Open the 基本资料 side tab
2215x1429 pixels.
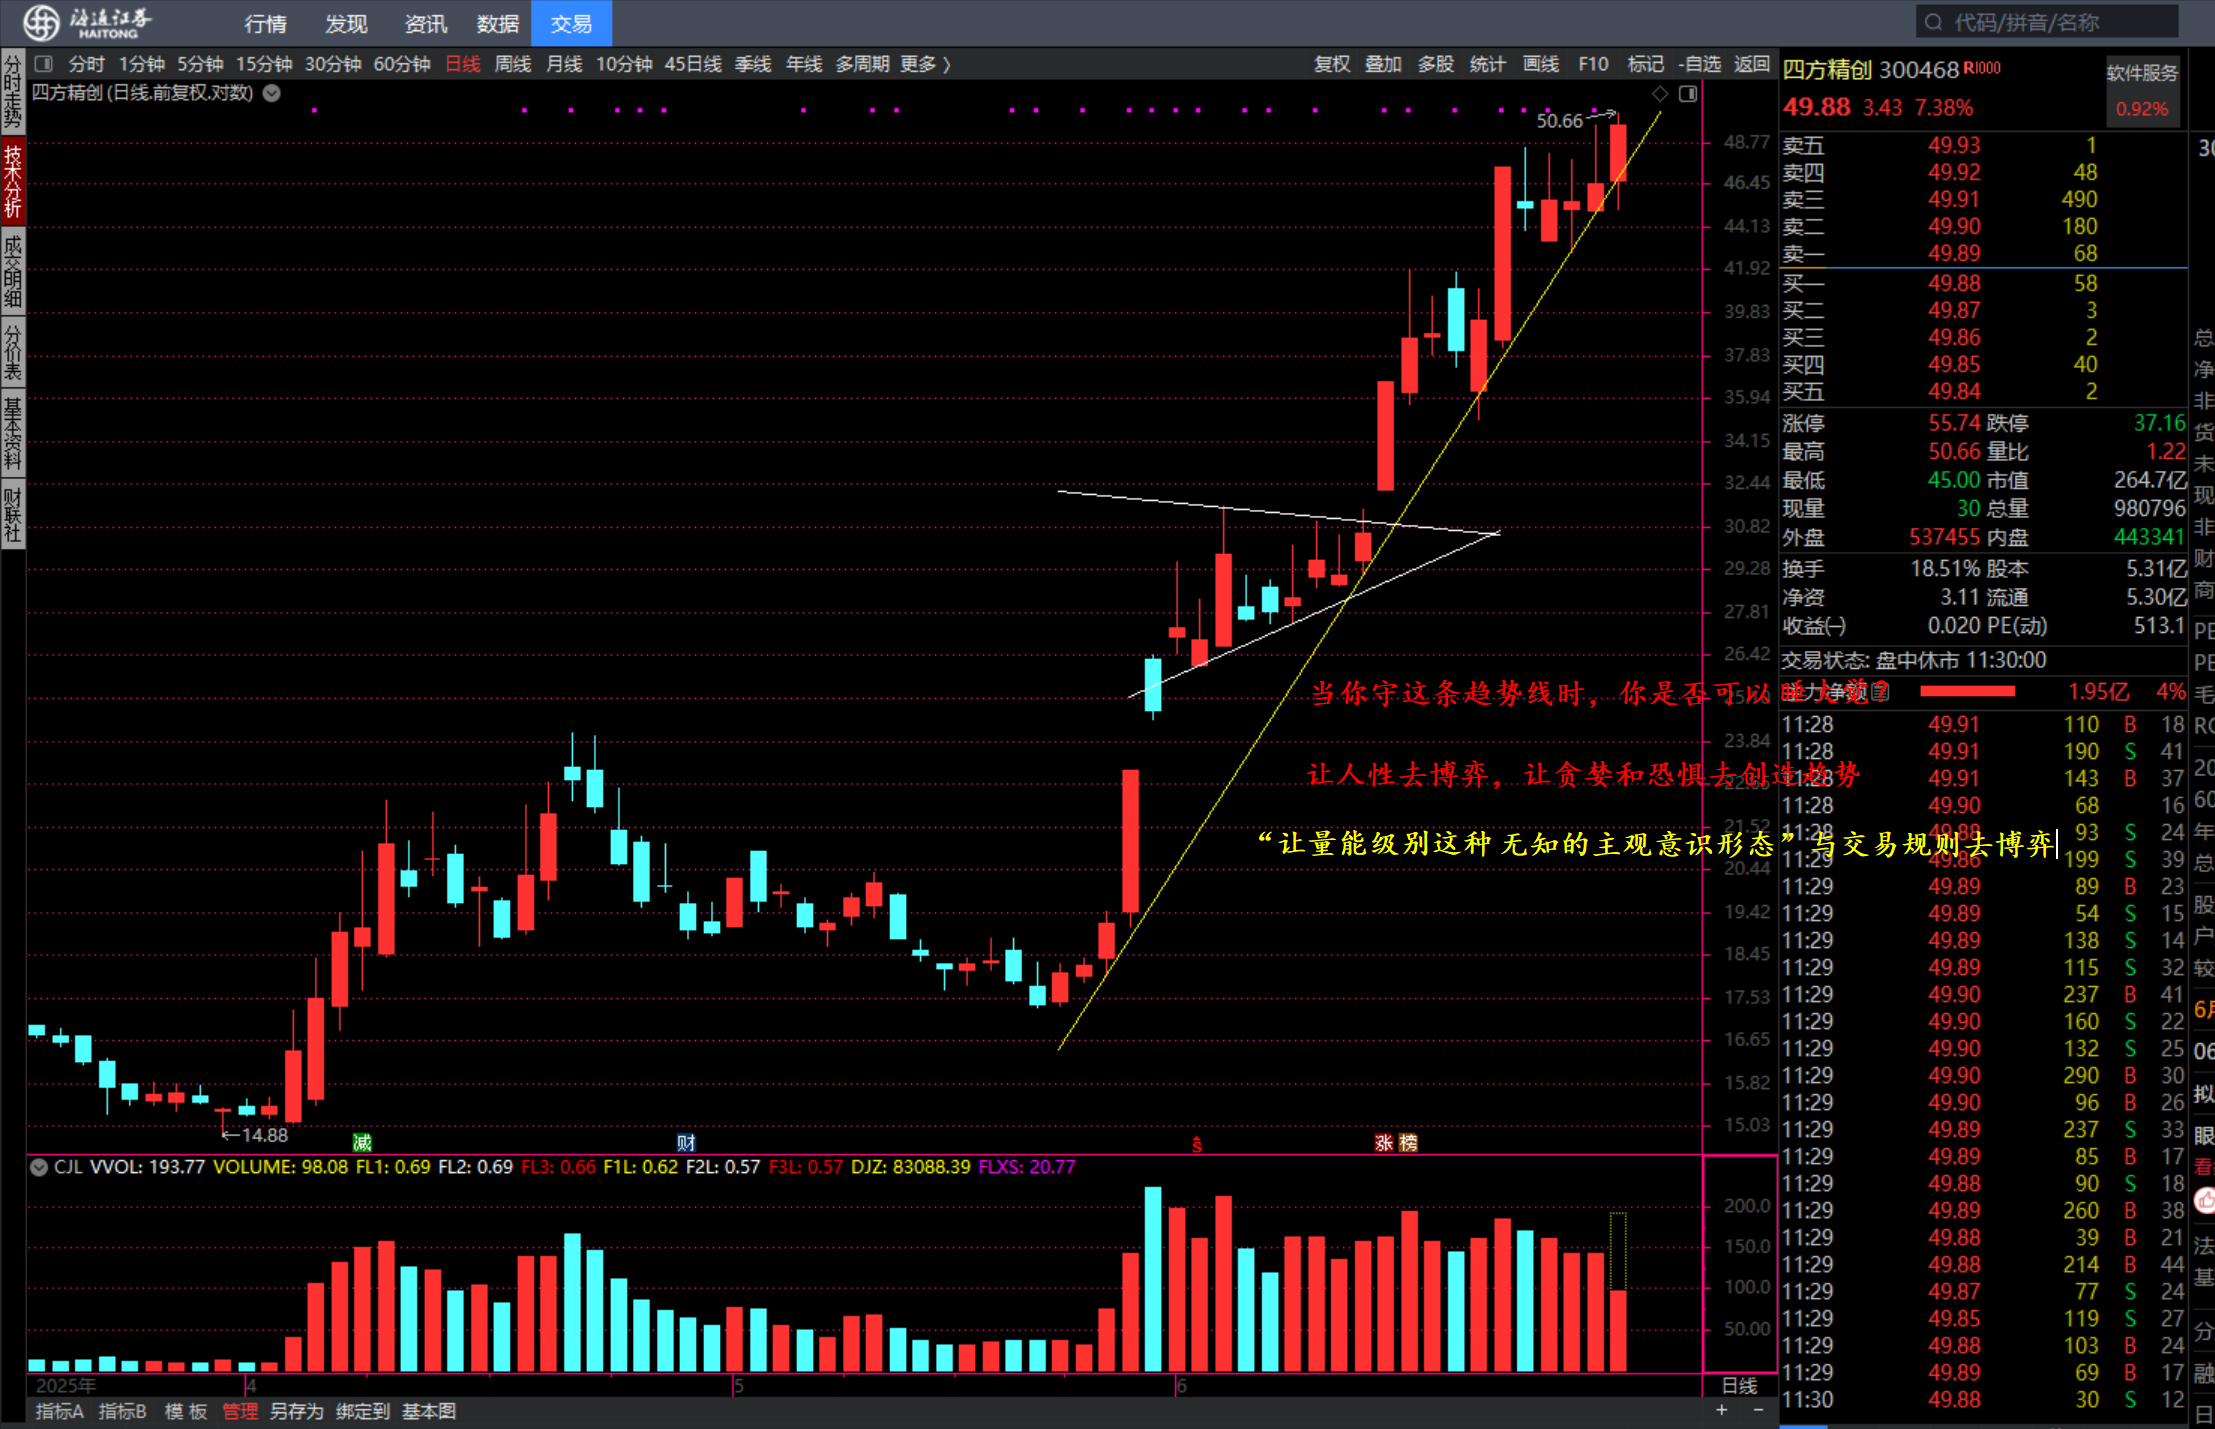[13, 433]
